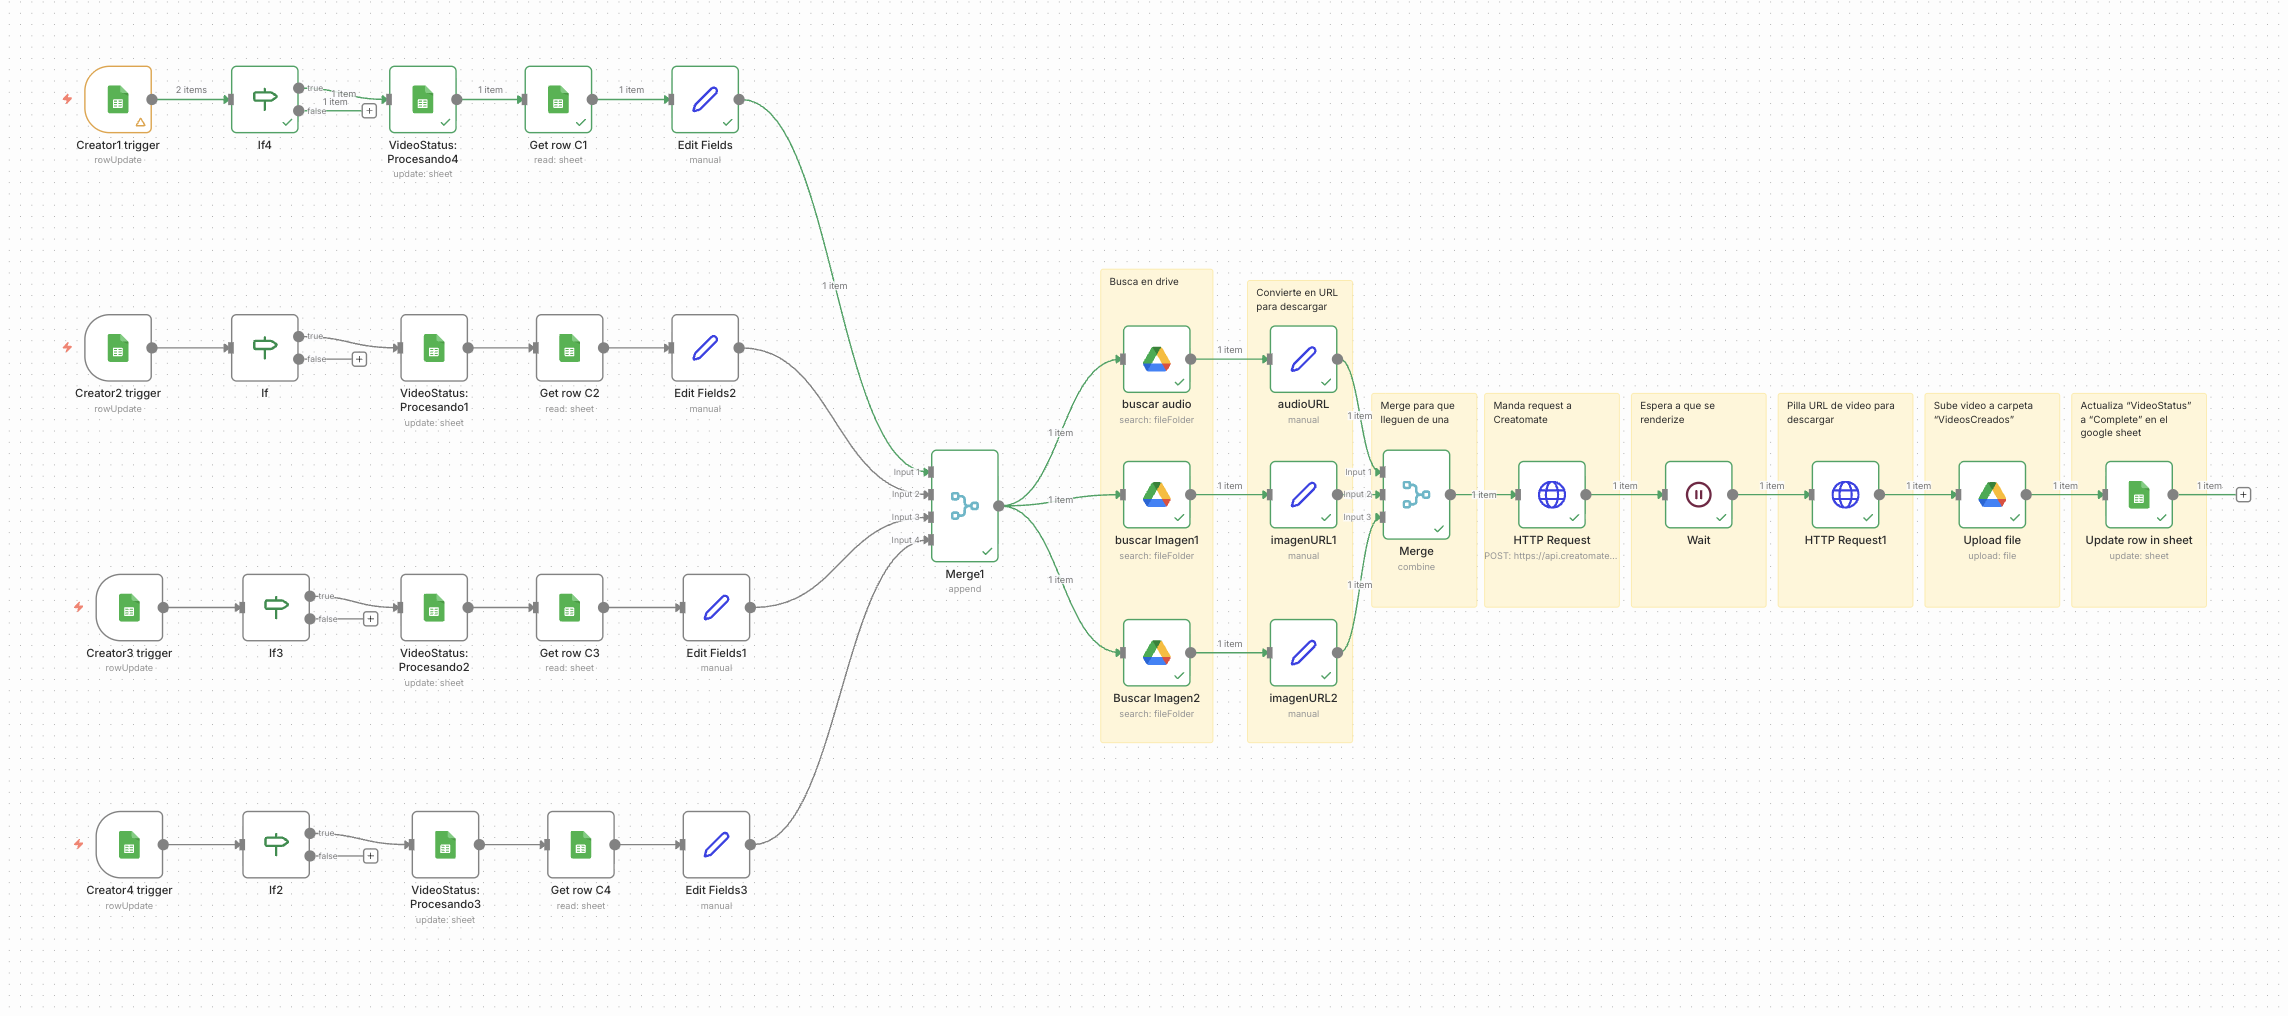Select the Creator3 trigger node

click(x=129, y=607)
